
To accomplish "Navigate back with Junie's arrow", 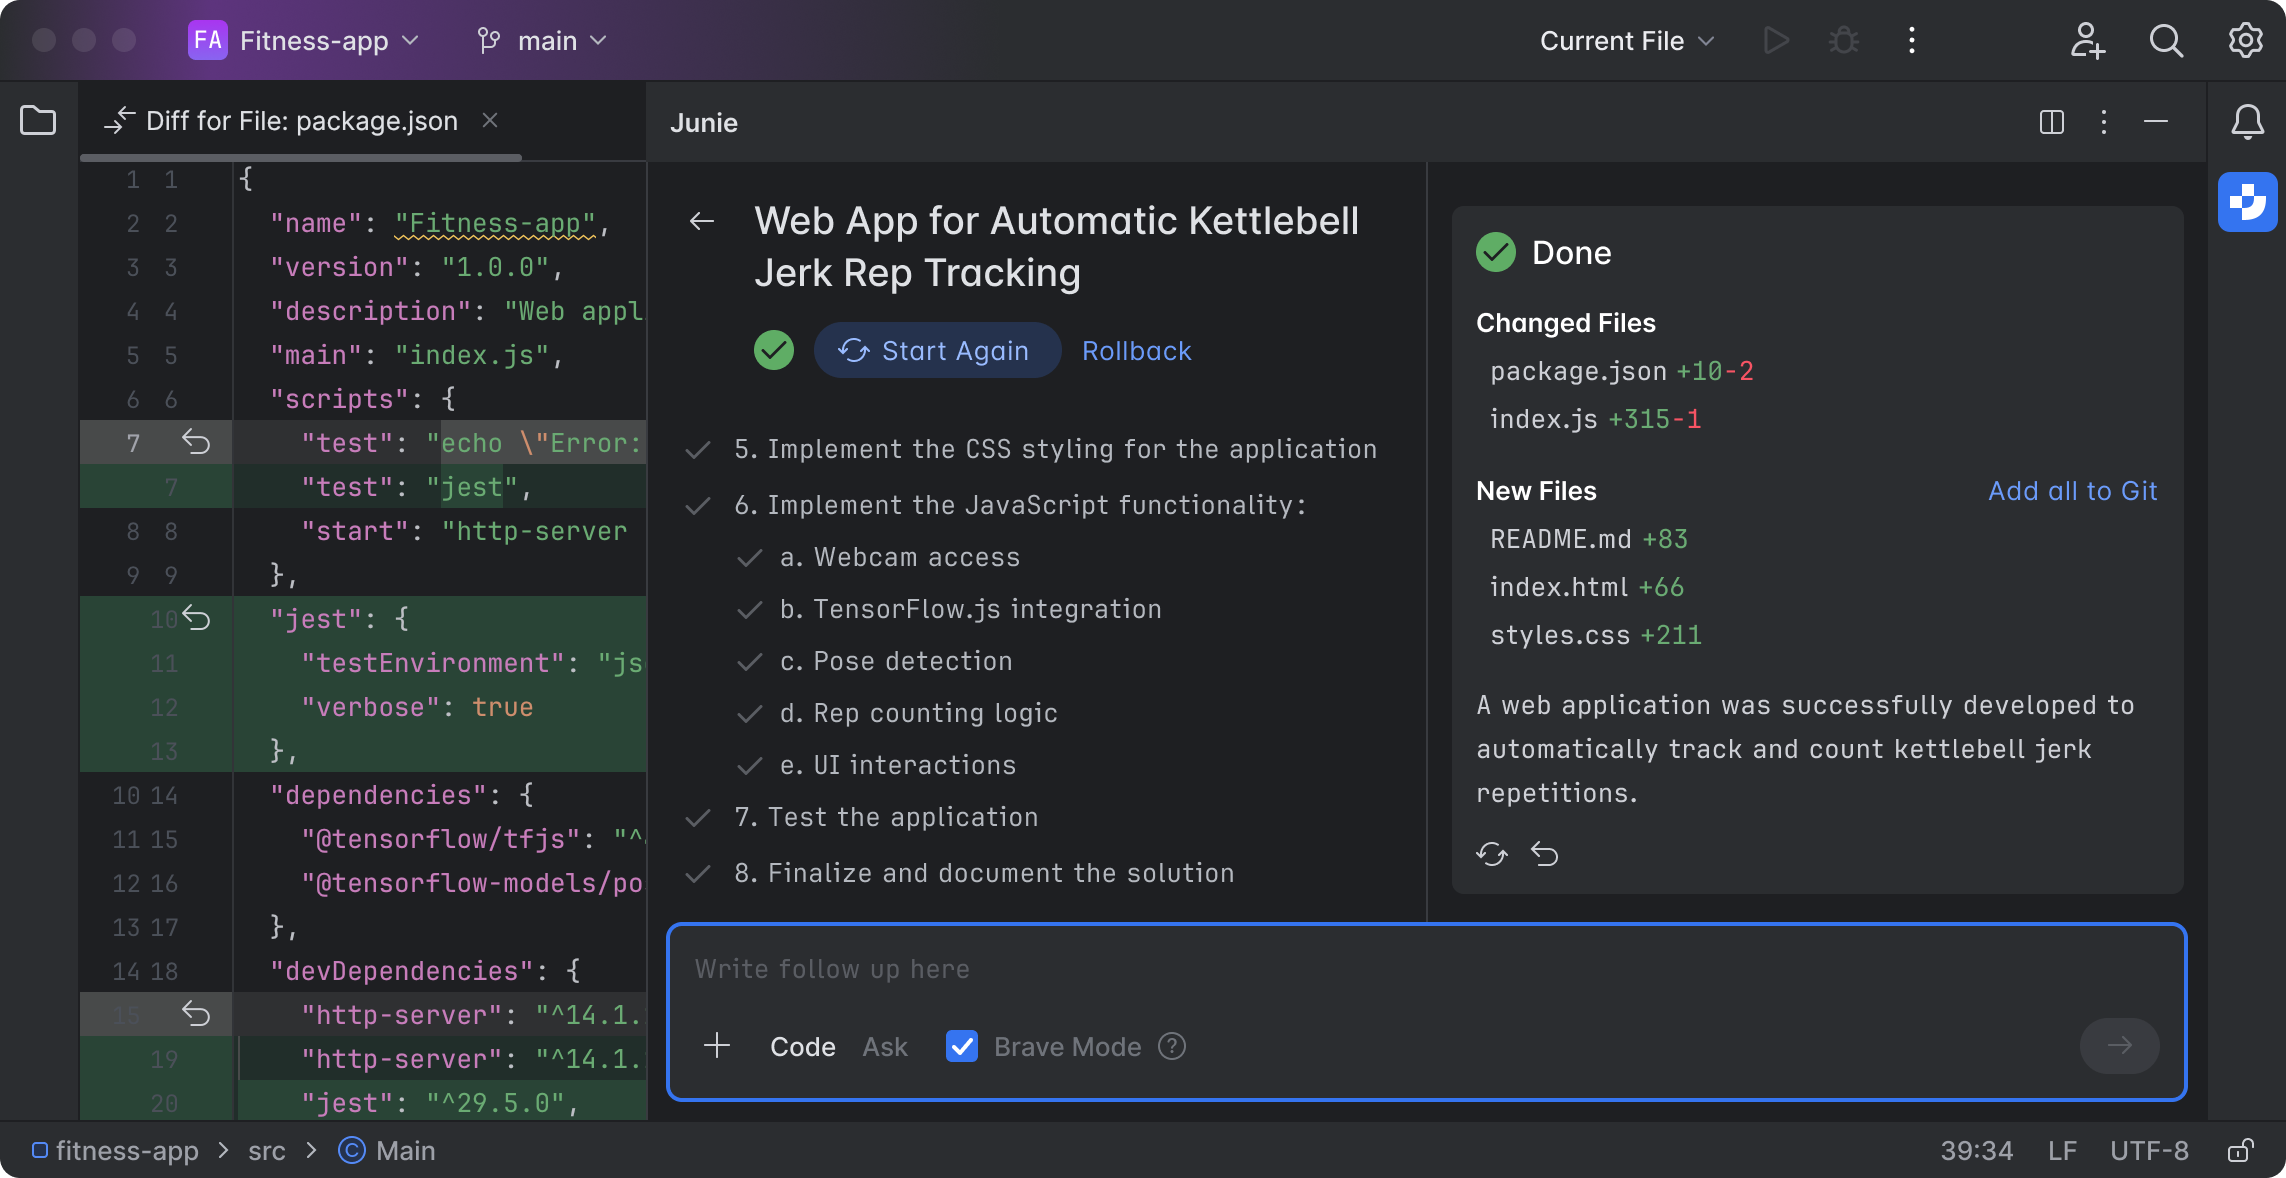I will coord(702,221).
